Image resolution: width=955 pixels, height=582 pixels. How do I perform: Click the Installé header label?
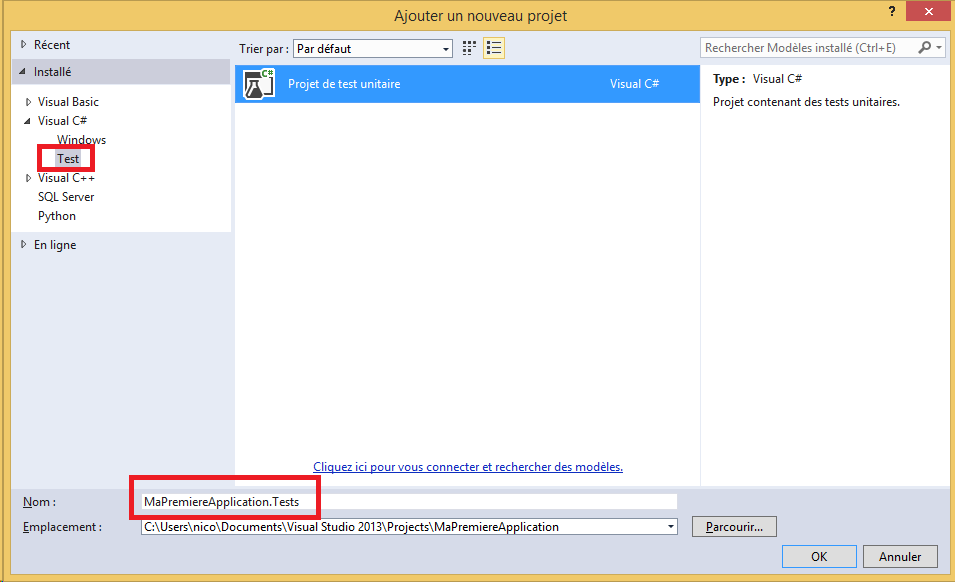pos(52,72)
